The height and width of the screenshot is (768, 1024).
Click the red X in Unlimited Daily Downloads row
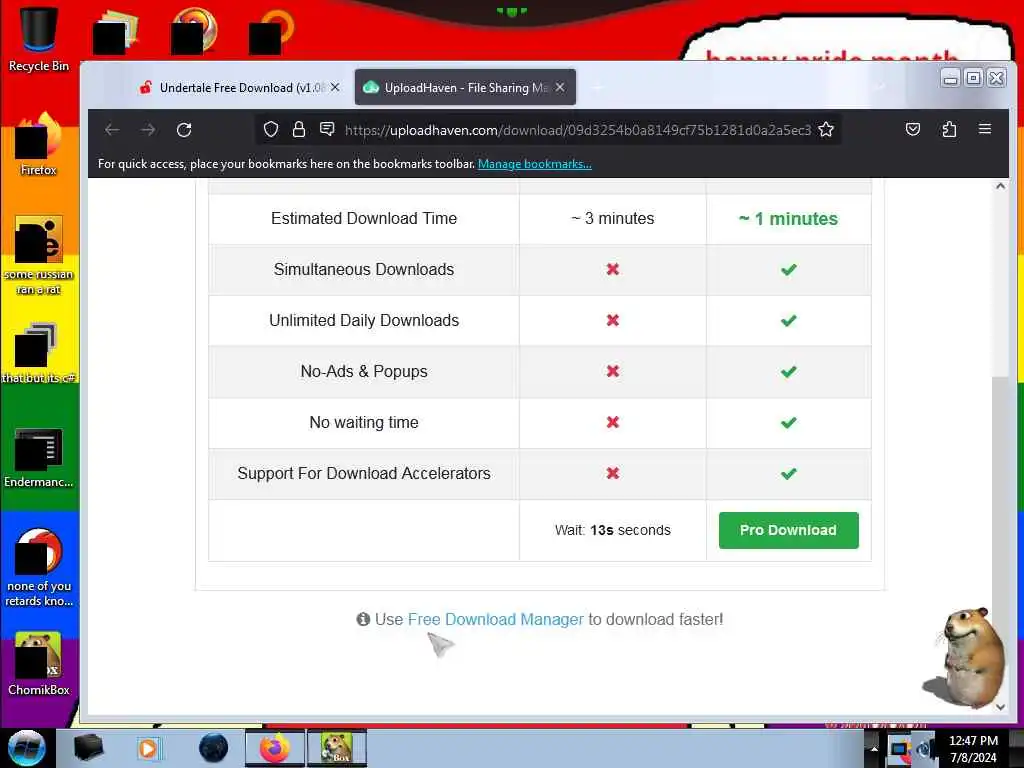point(613,320)
